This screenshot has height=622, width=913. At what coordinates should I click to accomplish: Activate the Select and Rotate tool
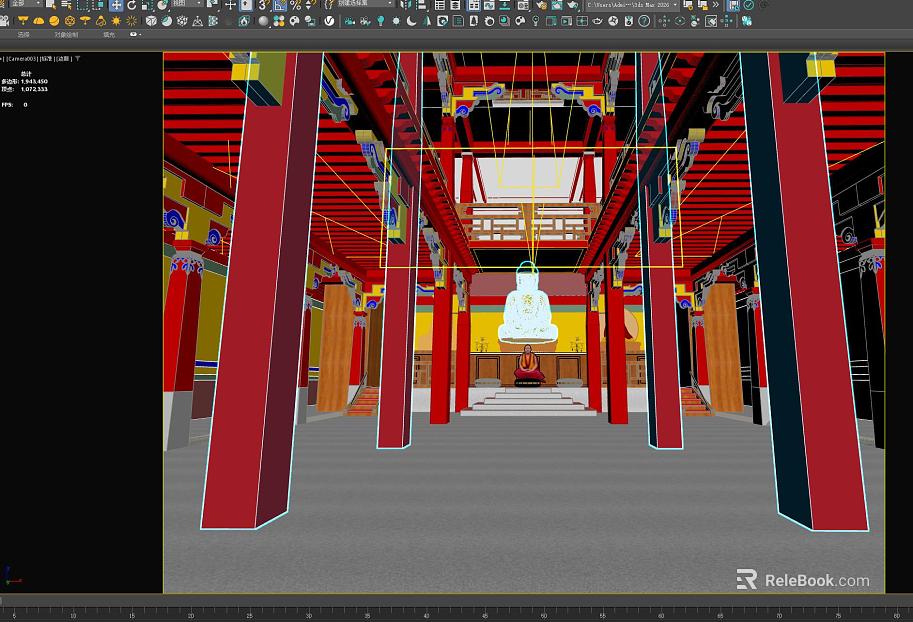pos(132,5)
